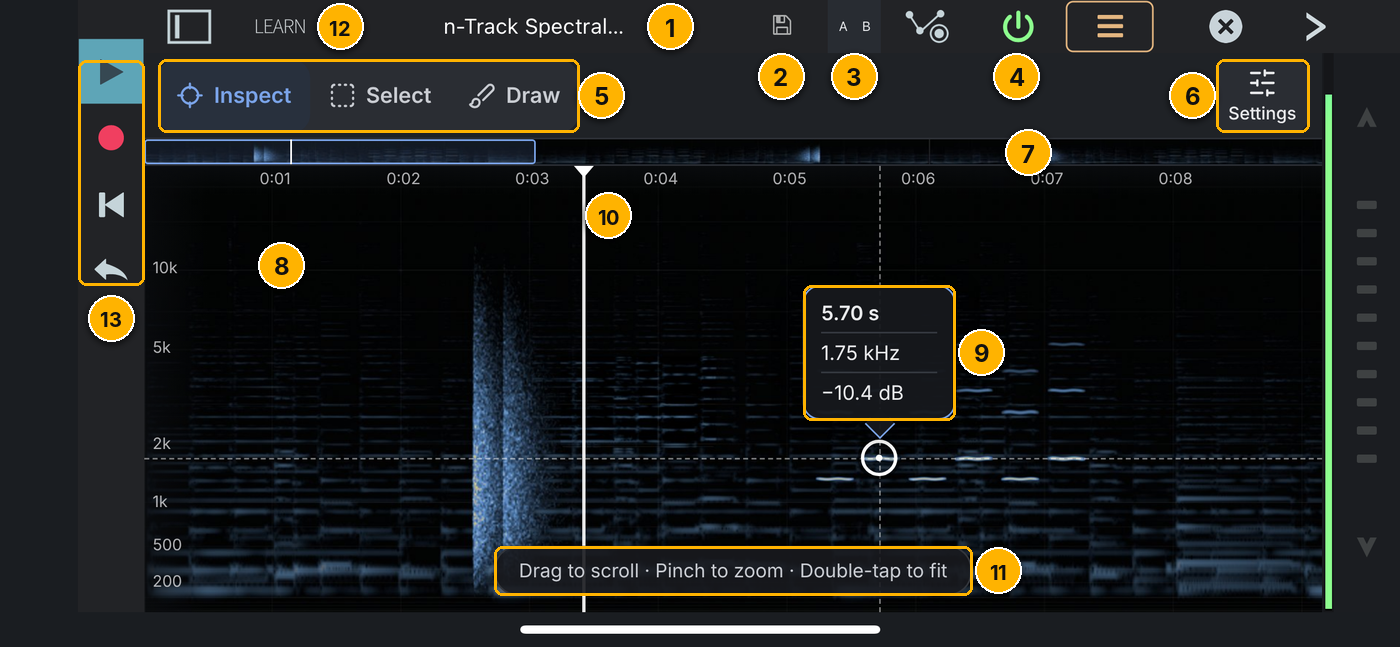Click the down arrow on right strip
Viewport: 1400px width, 647px height.
(1366, 546)
